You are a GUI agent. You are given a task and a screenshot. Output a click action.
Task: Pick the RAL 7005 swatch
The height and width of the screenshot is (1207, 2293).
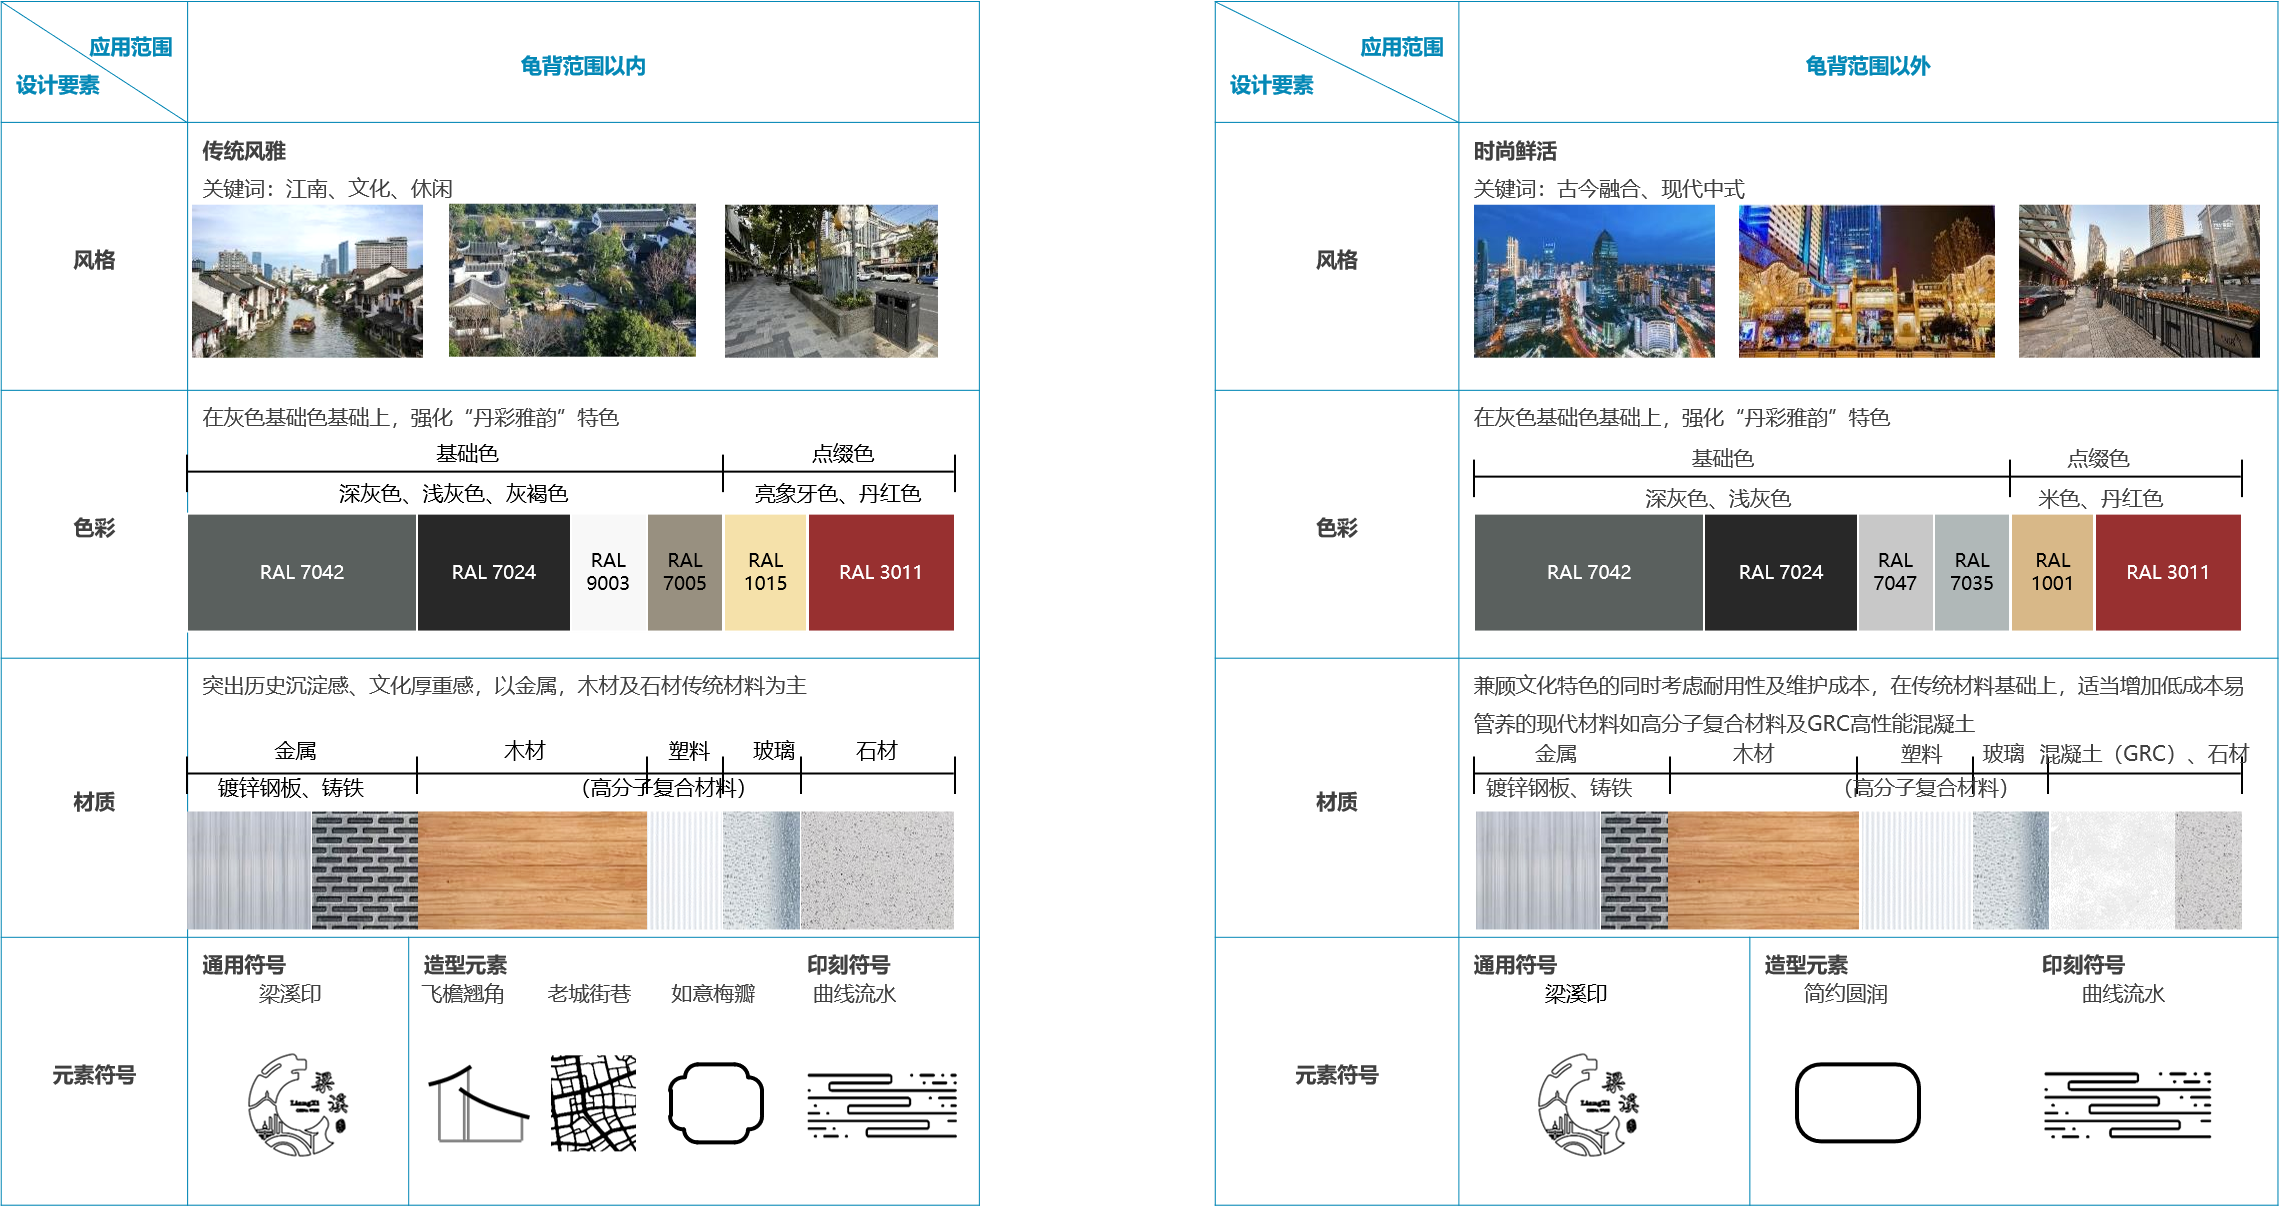click(685, 572)
